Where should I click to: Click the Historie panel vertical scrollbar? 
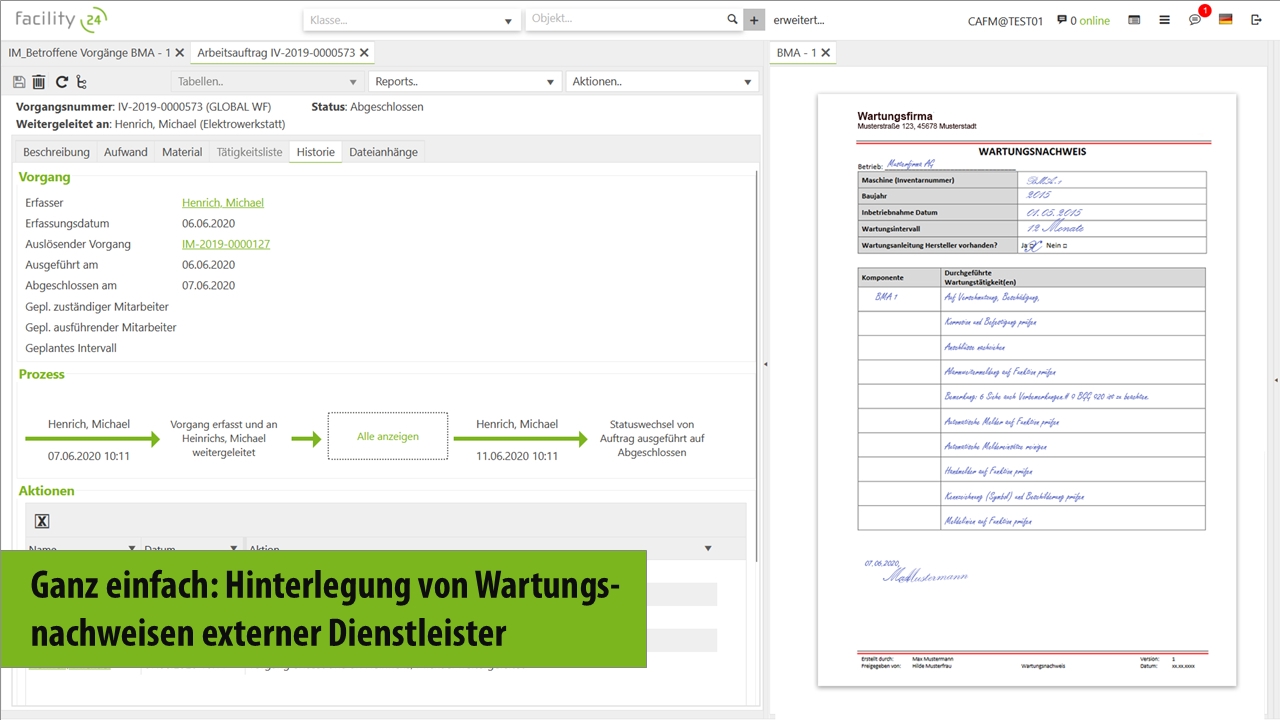(757, 365)
